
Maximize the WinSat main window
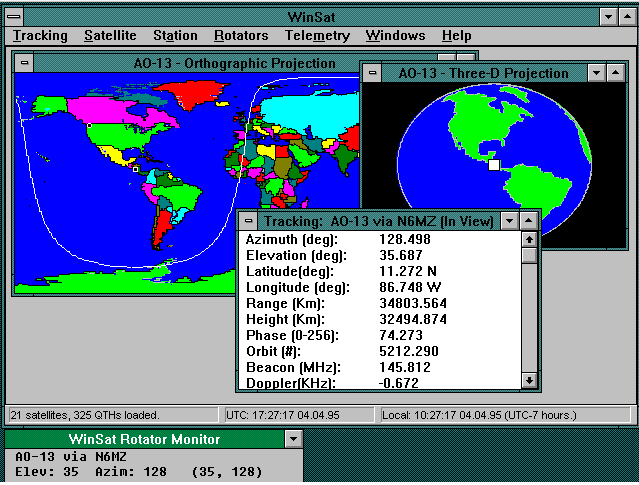coord(628,17)
